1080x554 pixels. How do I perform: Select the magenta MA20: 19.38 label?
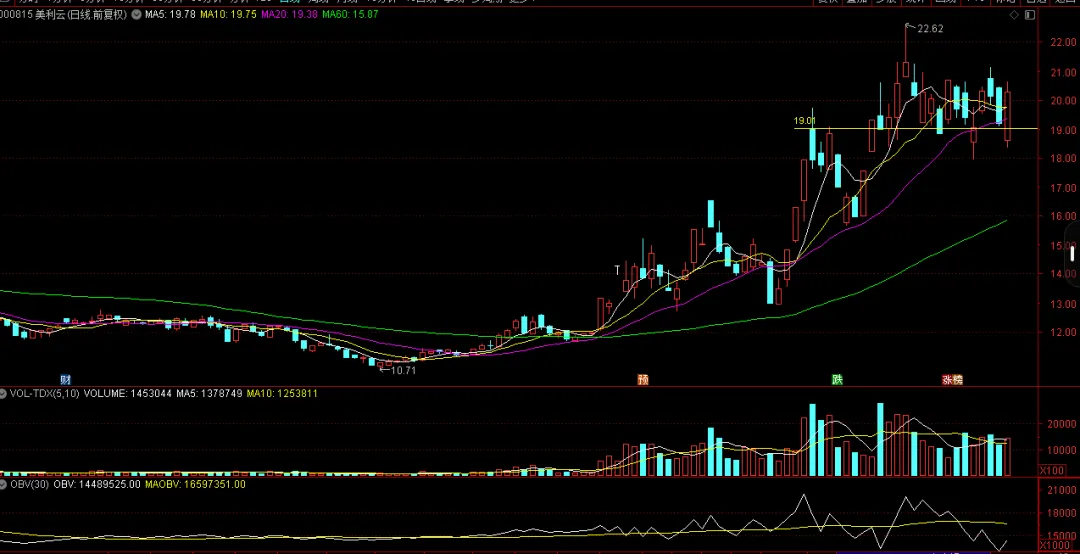tap(290, 14)
